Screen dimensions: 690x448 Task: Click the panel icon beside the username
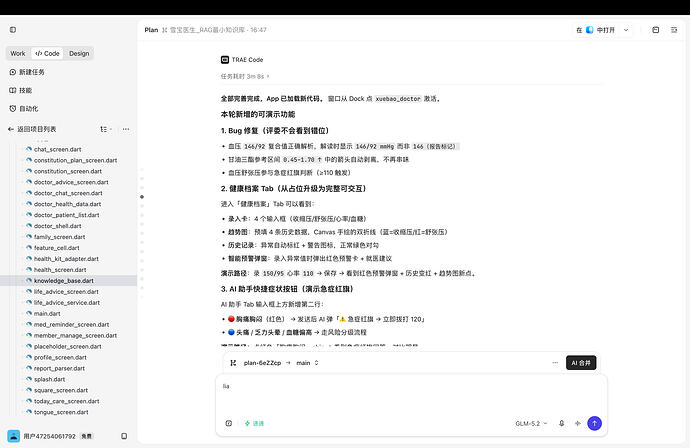(x=124, y=436)
